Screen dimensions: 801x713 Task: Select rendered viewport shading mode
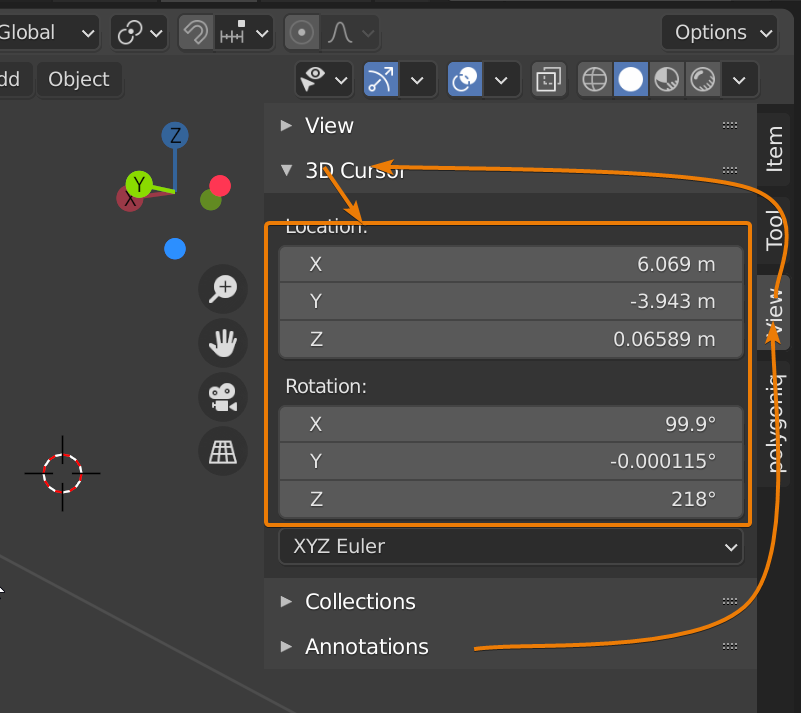[703, 80]
